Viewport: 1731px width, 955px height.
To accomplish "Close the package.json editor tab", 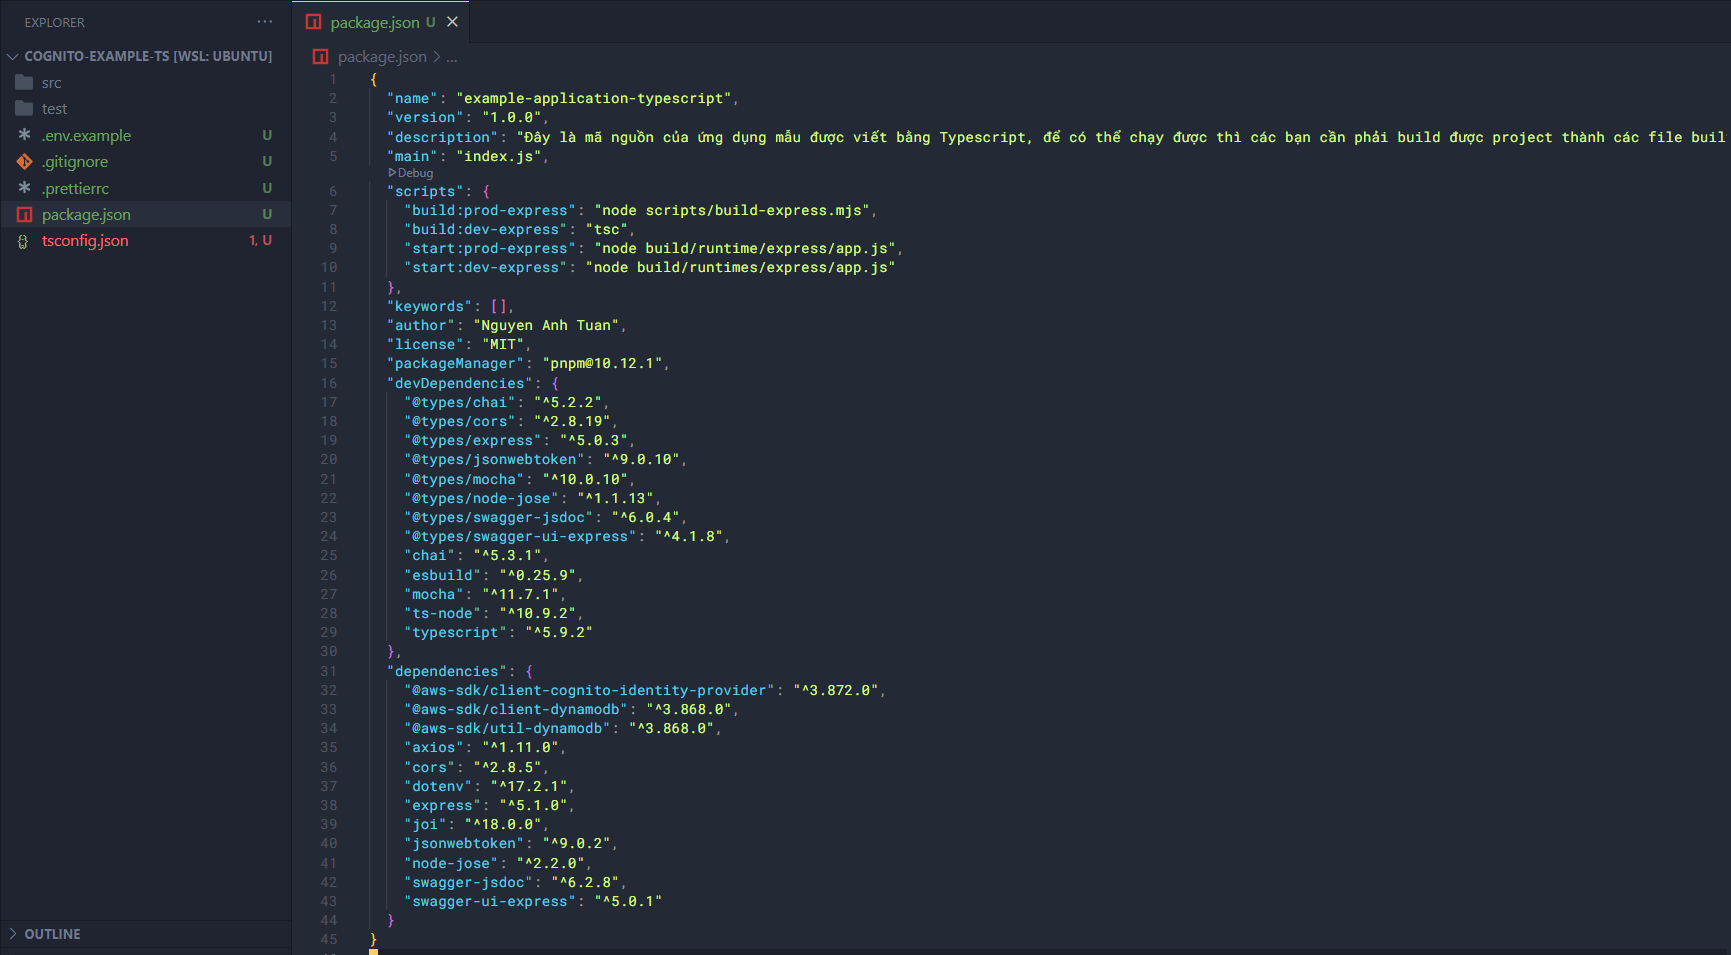I will click(x=452, y=22).
